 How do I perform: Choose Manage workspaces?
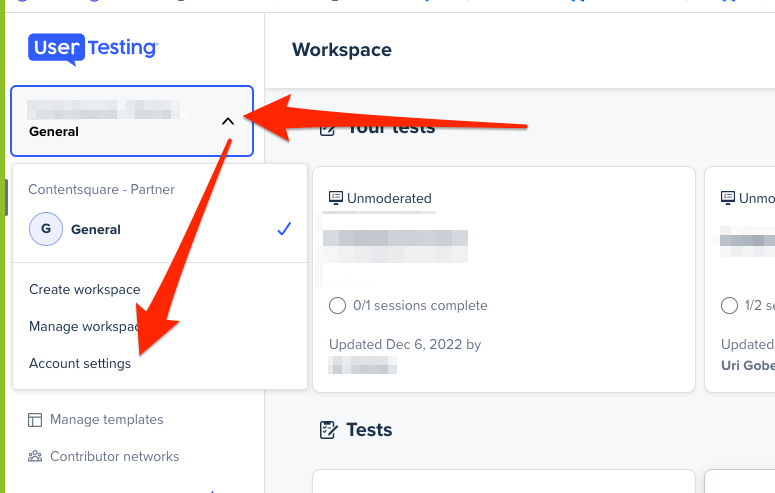pos(84,326)
